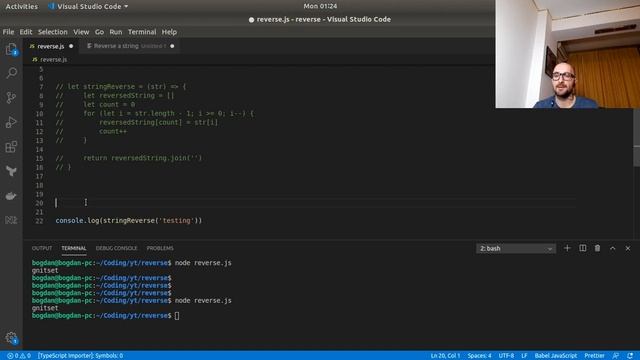The image size is (640, 360).
Task: Click line number 7 in the gutter
Action: click(x=41, y=87)
